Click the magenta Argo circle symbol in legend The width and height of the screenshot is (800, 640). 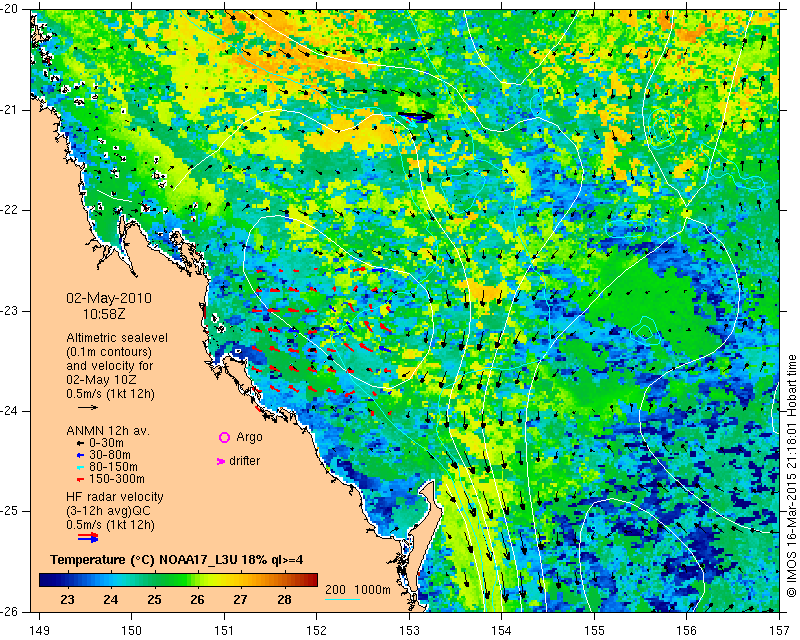tap(224, 437)
